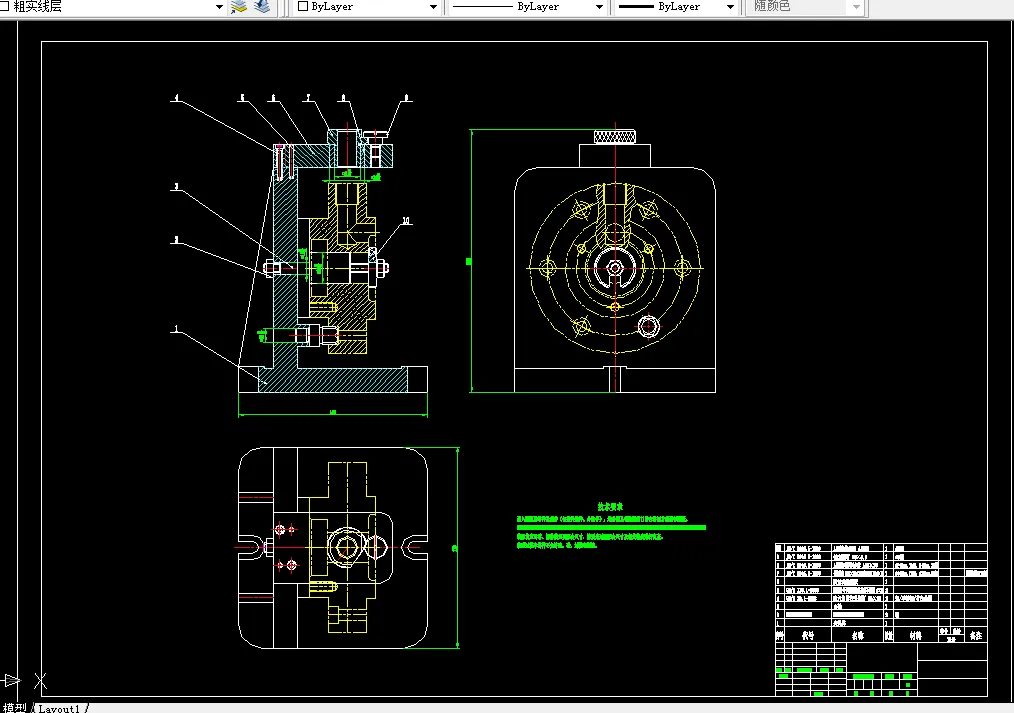Open the 粗实线层 layer dropdown list

pos(219,7)
